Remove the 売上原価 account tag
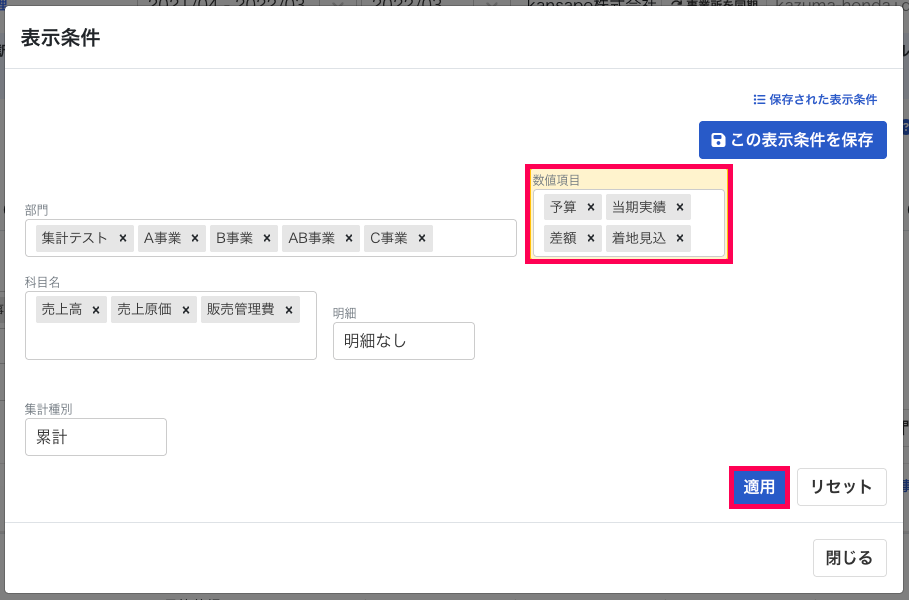This screenshot has height=600, width=909. coord(186,310)
